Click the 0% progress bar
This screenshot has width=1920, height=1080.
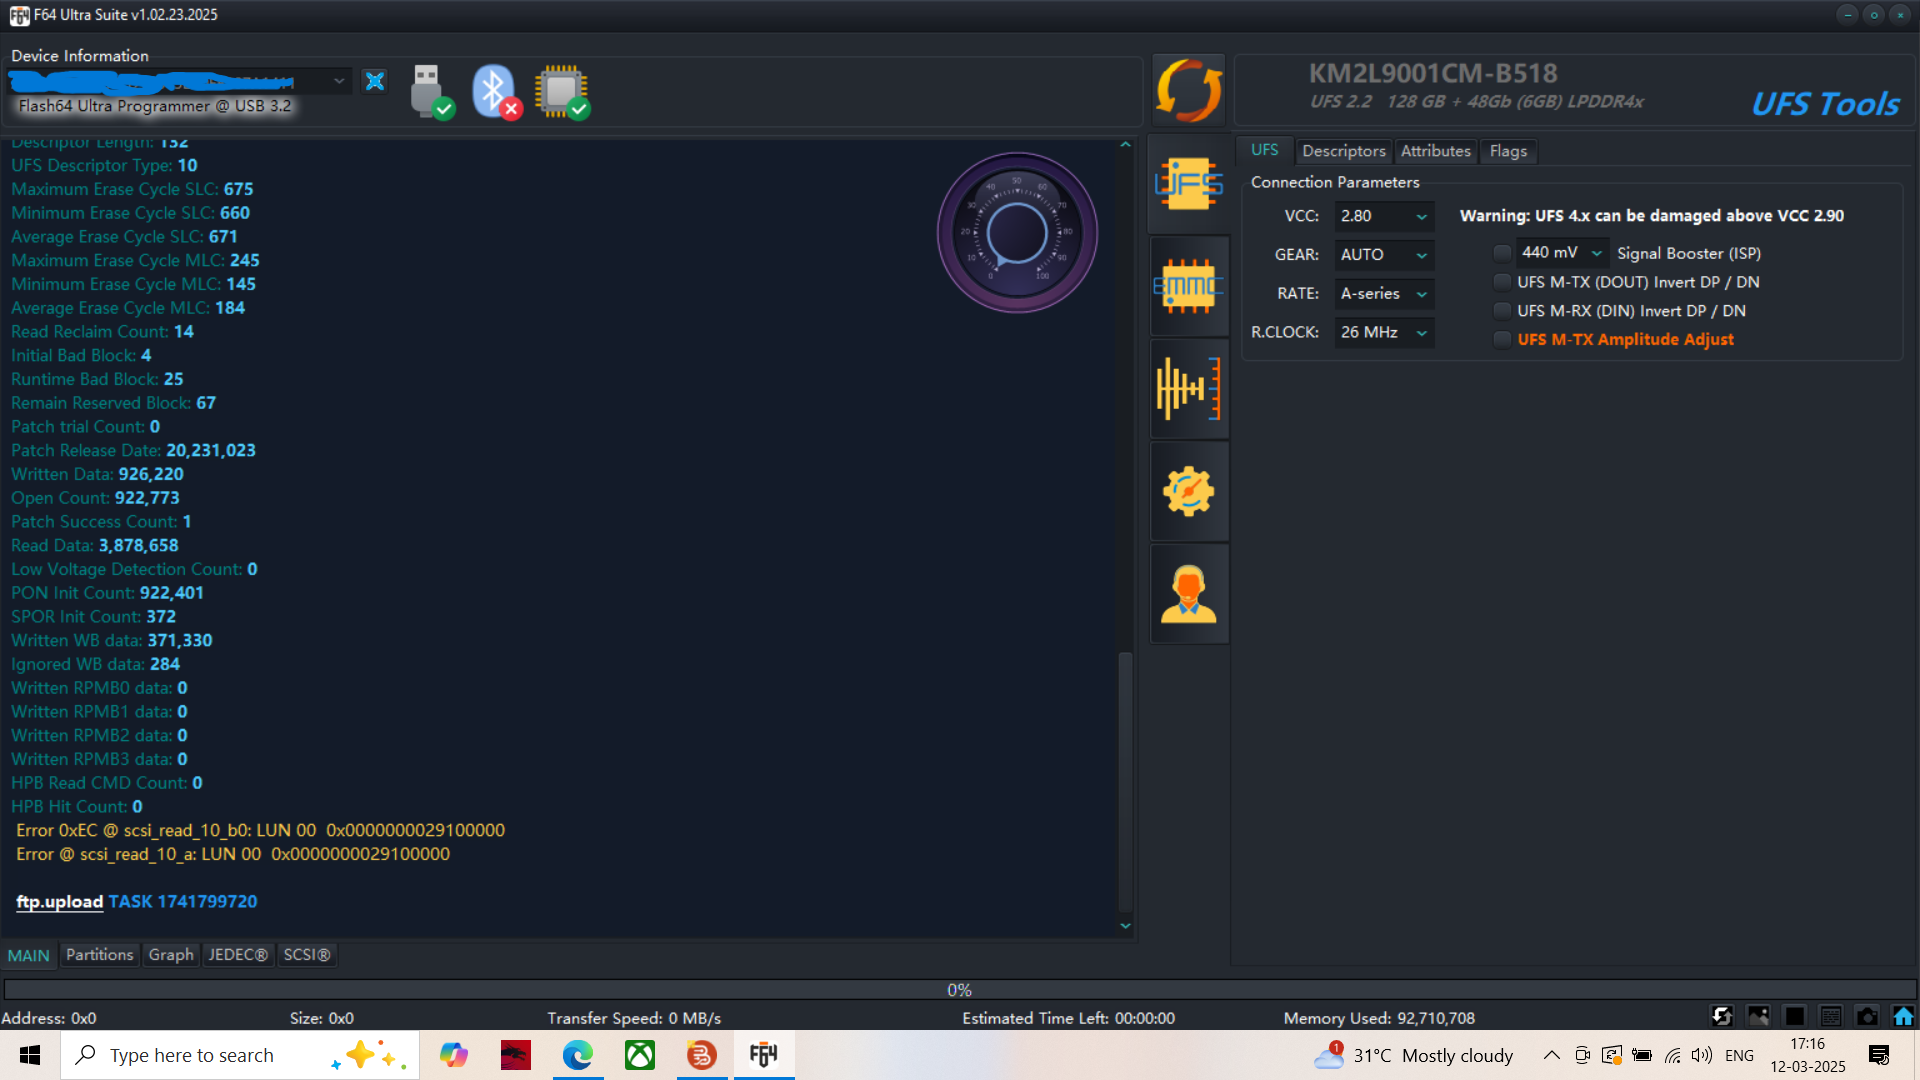960,990
